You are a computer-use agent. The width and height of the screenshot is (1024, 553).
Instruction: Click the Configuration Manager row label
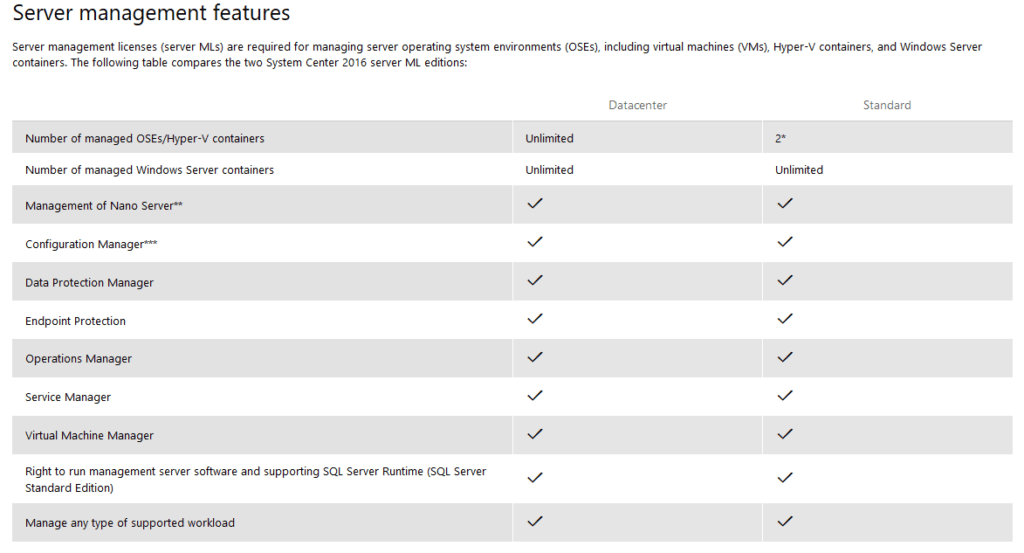click(x=91, y=244)
